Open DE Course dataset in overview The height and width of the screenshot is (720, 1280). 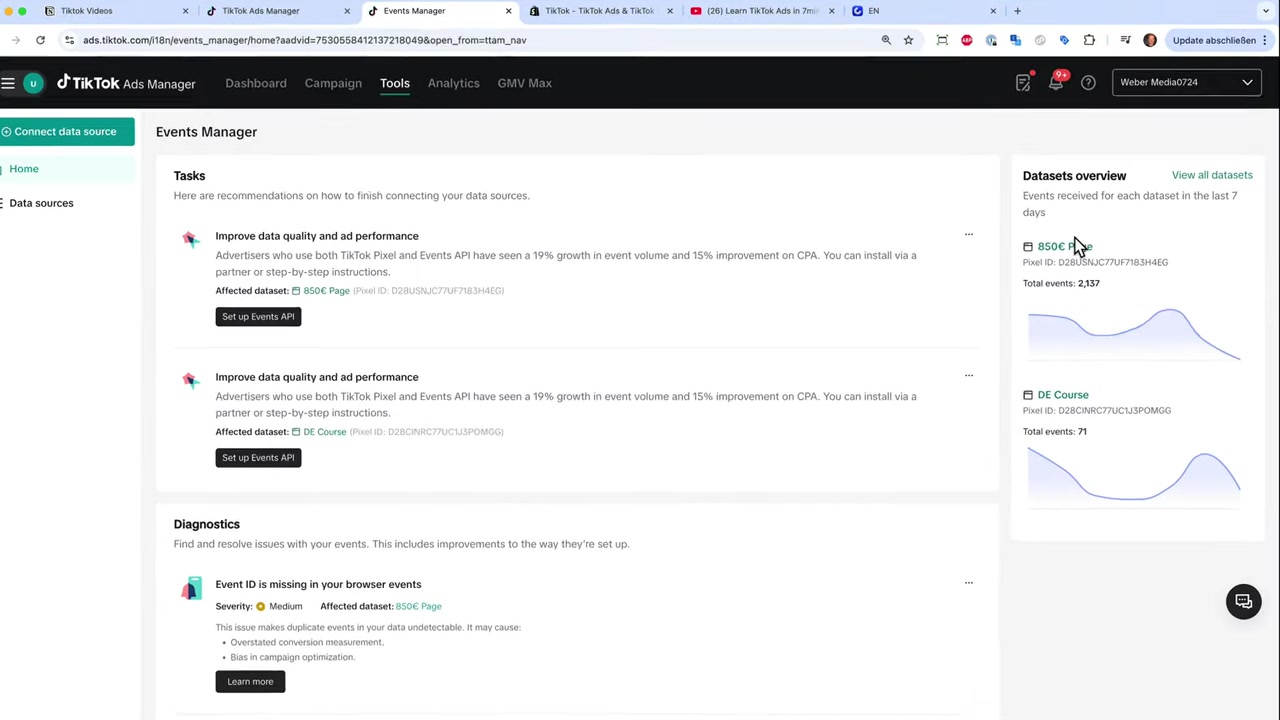1063,395
